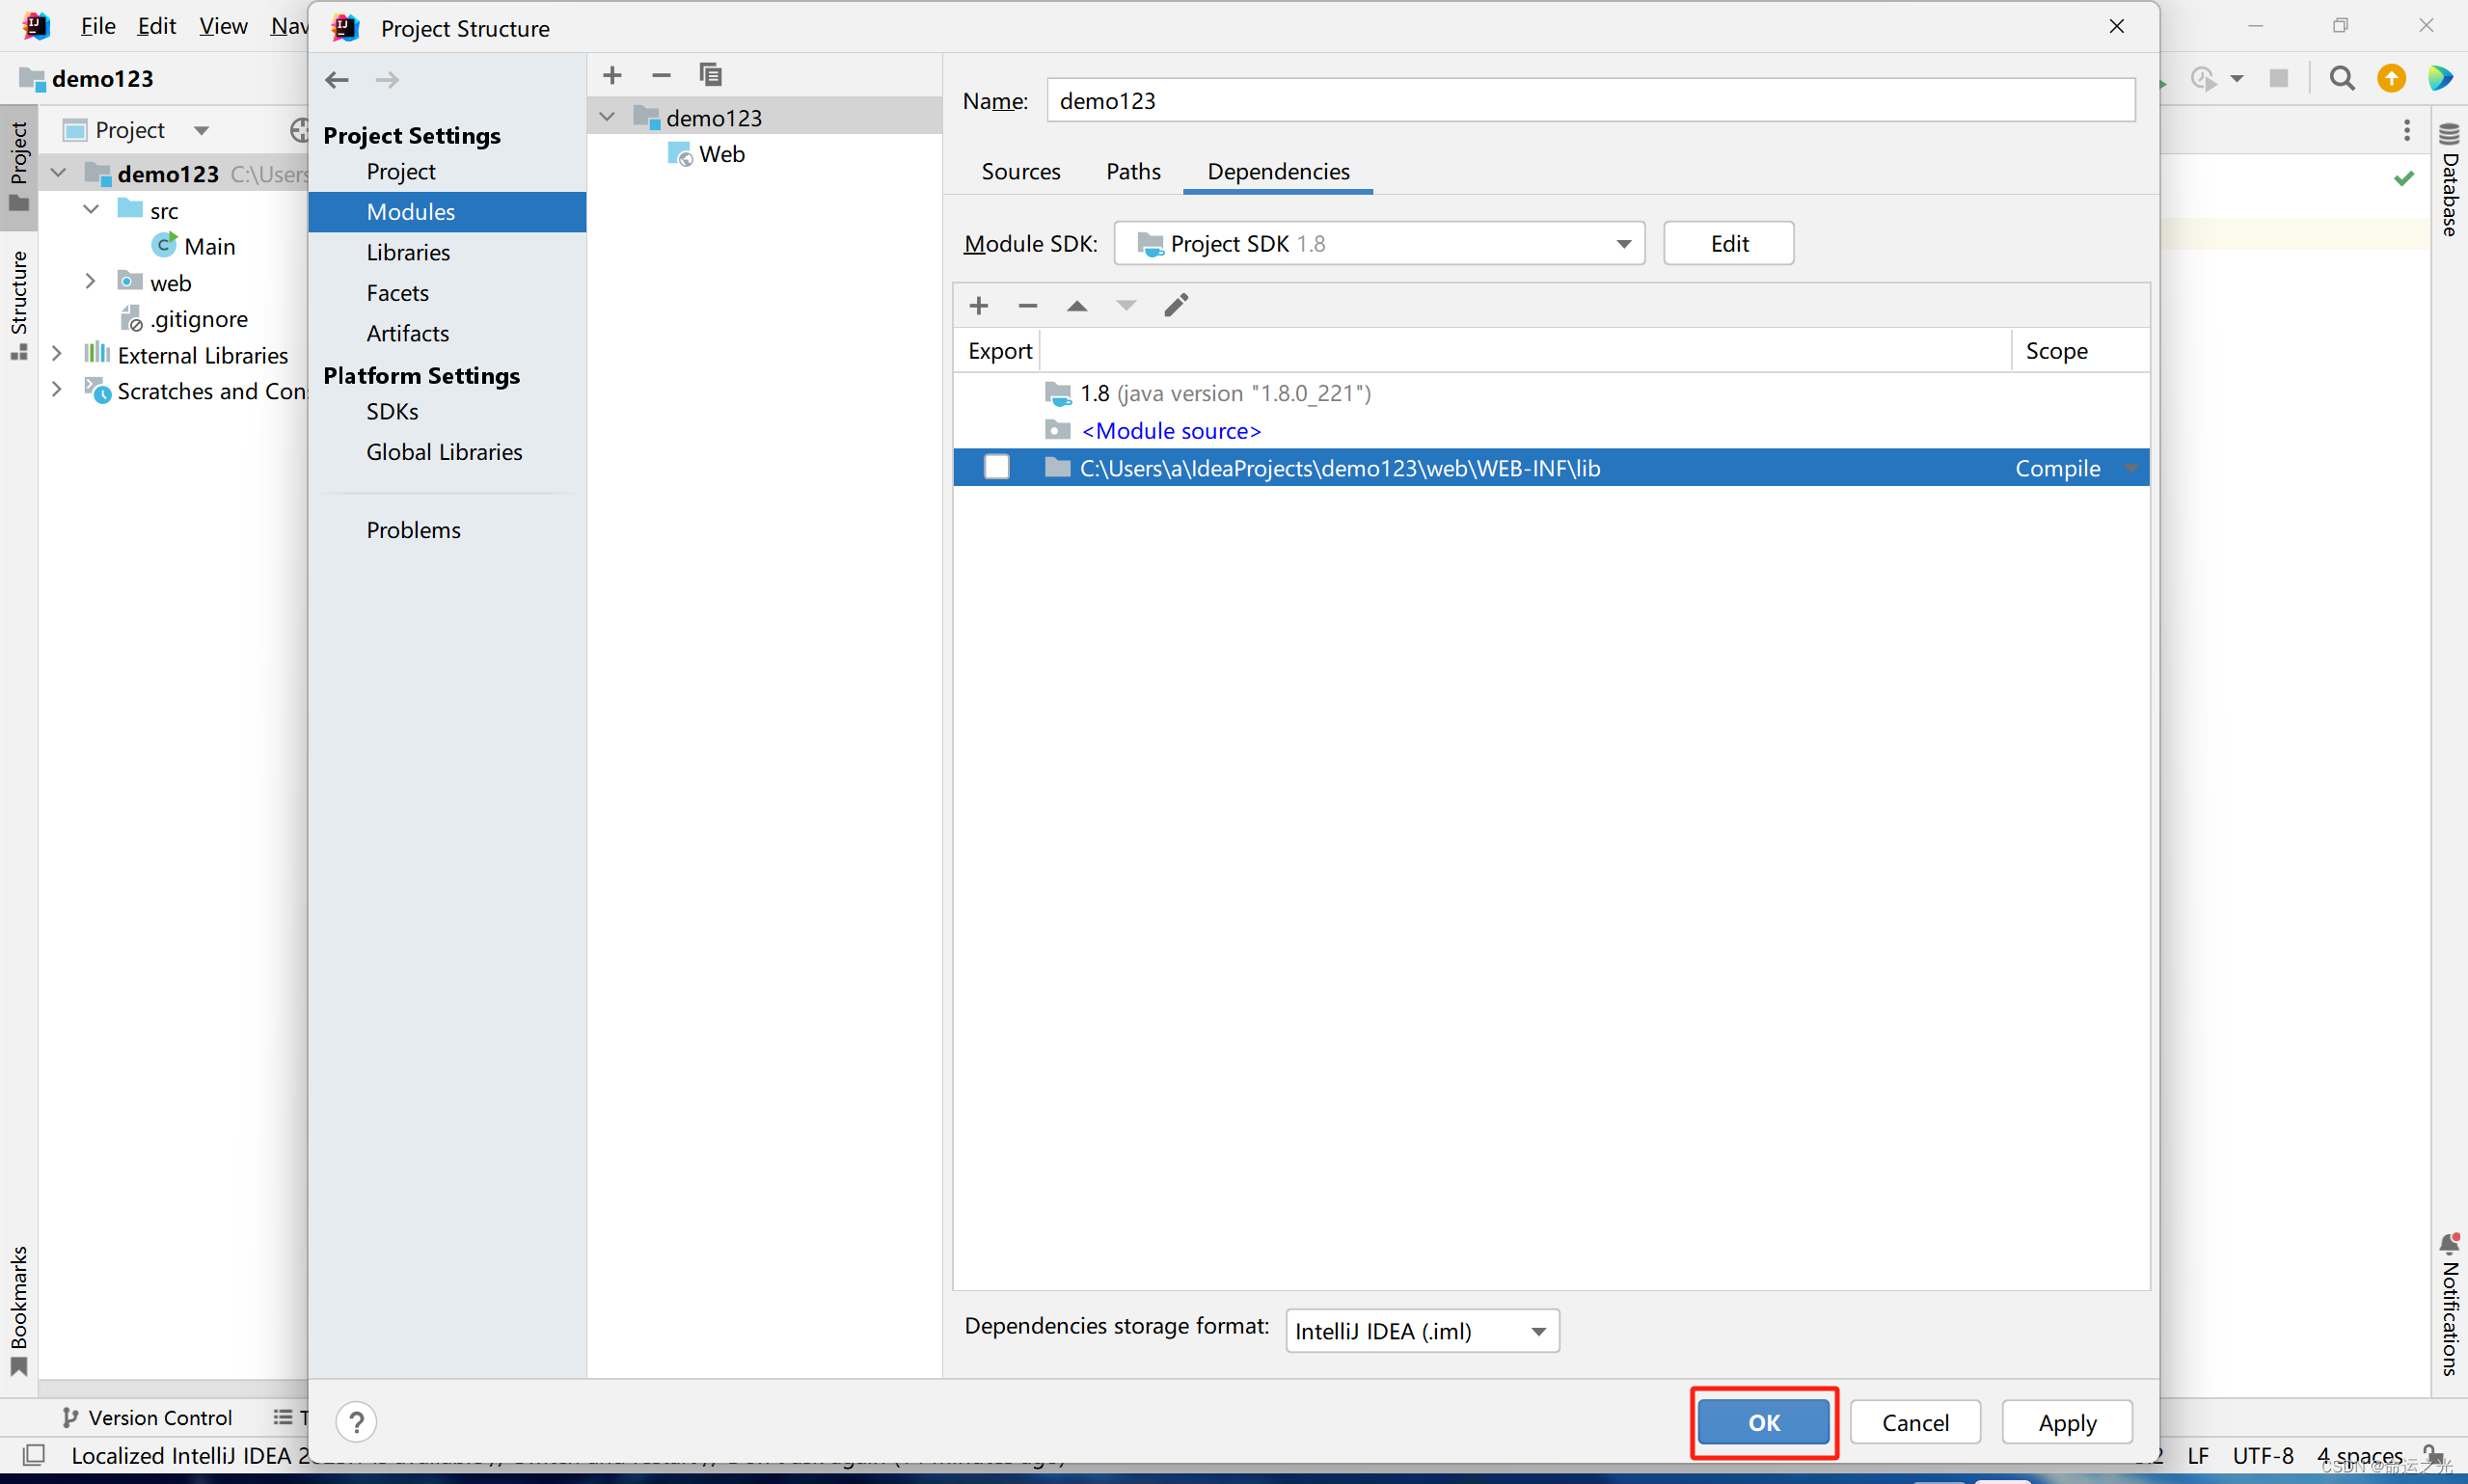The height and width of the screenshot is (1484, 2468).
Task: Switch to the Paths tab
Action: point(1131,171)
